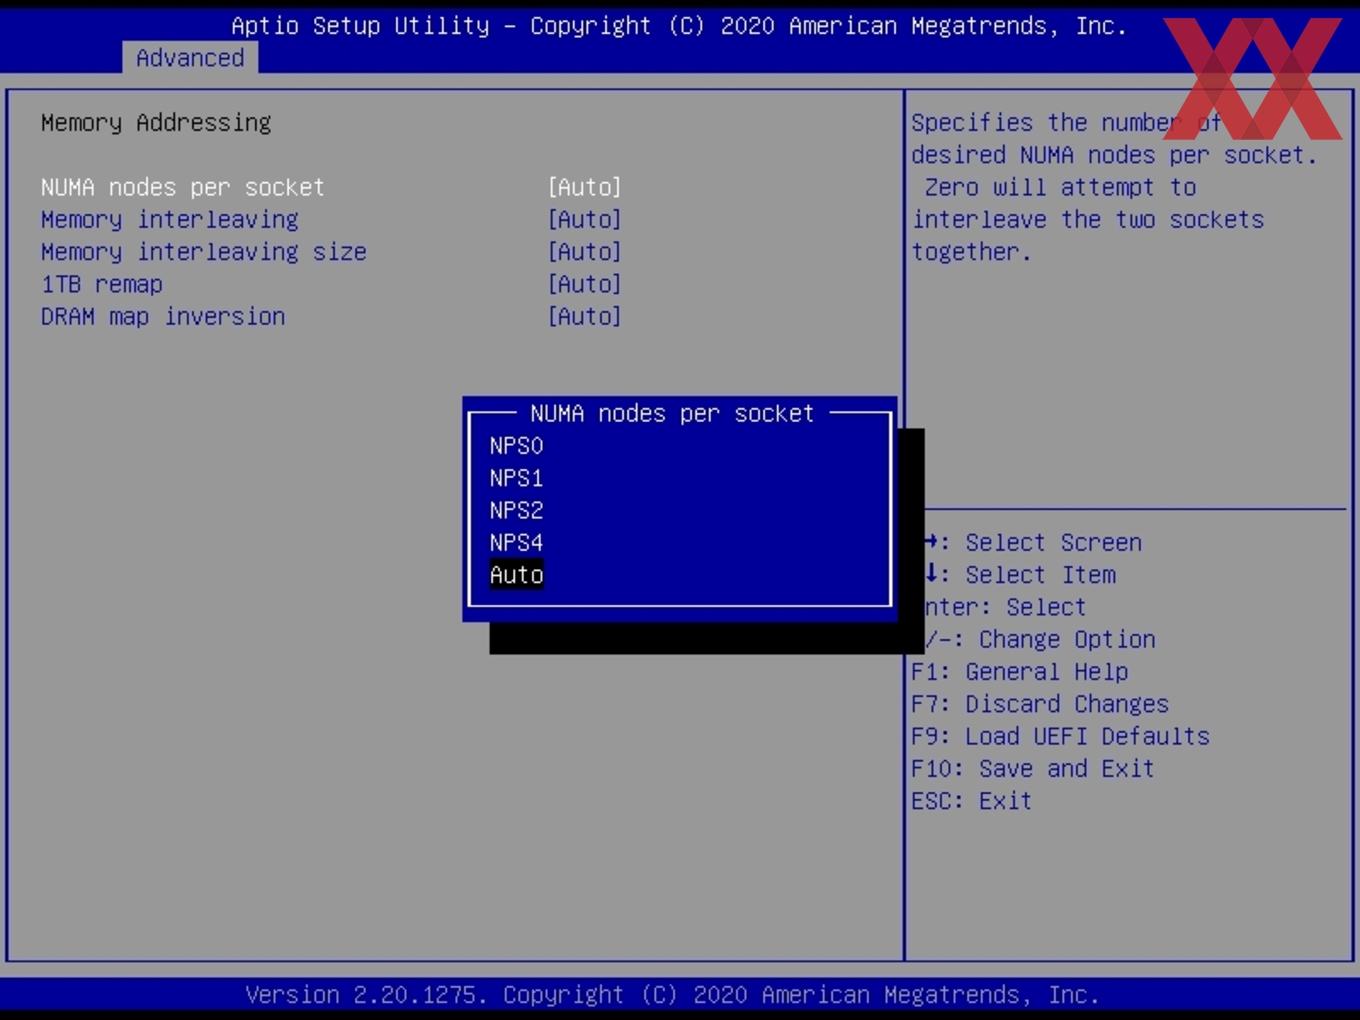Select NPS0 in the popup list
The image size is (1360, 1020).
[x=516, y=446]
